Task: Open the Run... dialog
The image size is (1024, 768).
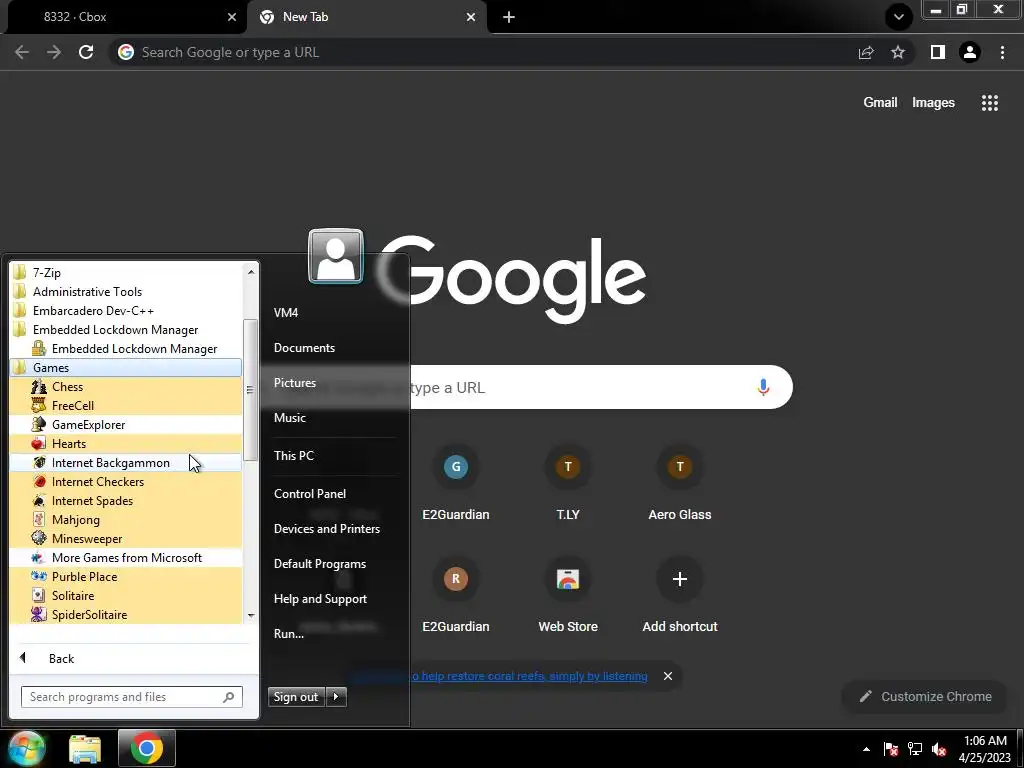Action: [x=333, y=633]
